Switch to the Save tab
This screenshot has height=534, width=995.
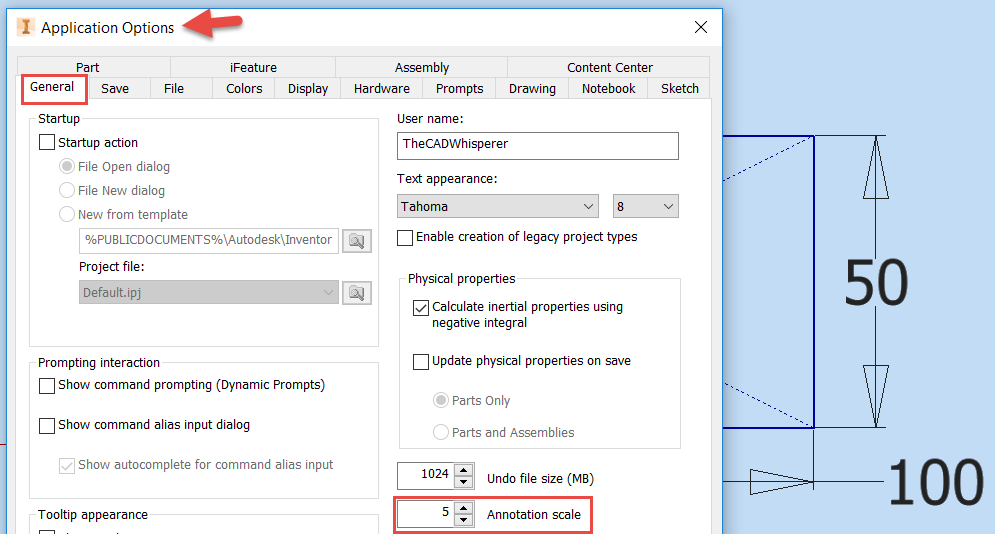coord(115,89)
